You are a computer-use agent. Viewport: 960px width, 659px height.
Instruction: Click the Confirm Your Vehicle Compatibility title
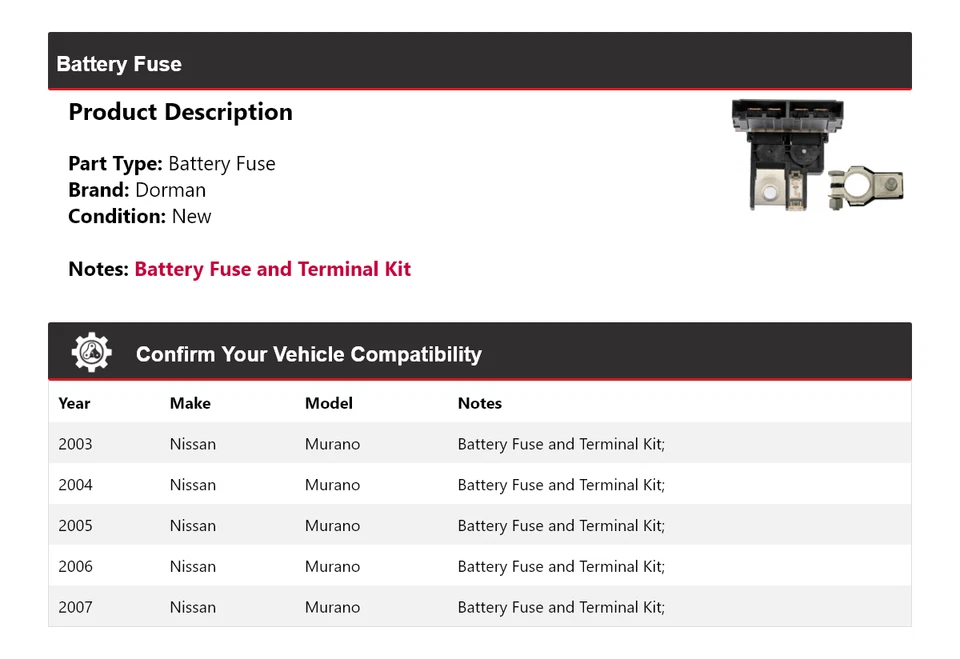(309, 354)
